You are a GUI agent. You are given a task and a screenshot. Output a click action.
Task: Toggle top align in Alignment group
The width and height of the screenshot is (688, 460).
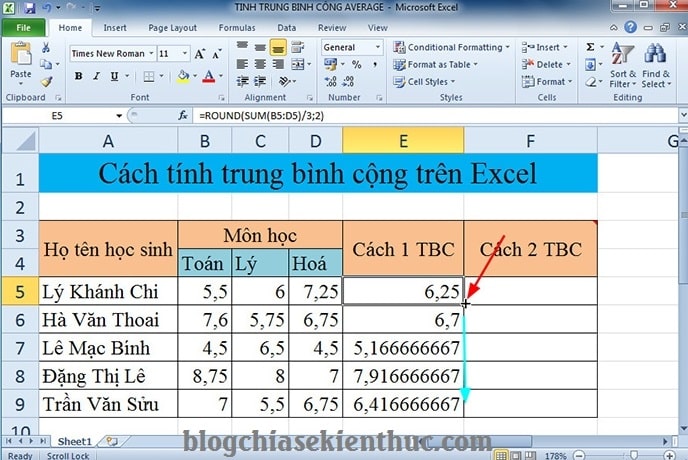[x=242, y=46]
